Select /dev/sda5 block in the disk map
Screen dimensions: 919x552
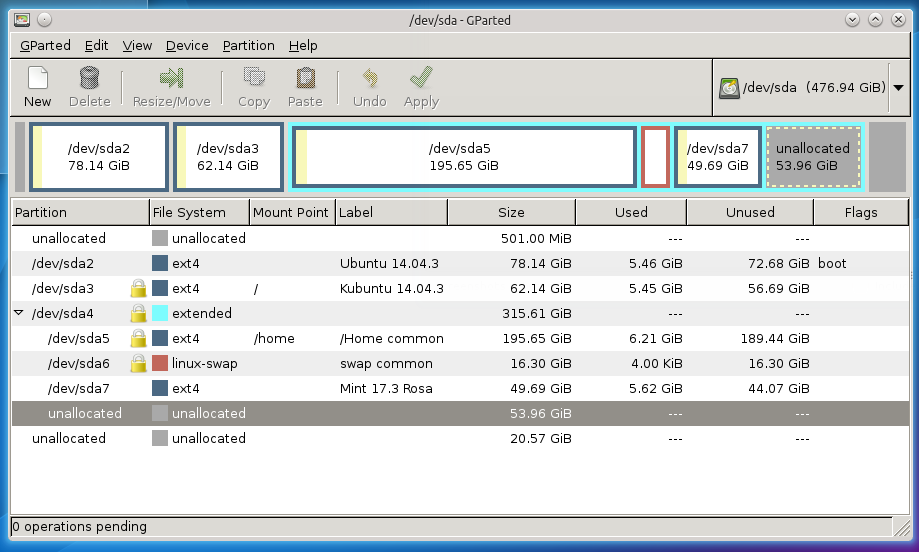click(464, 157)
